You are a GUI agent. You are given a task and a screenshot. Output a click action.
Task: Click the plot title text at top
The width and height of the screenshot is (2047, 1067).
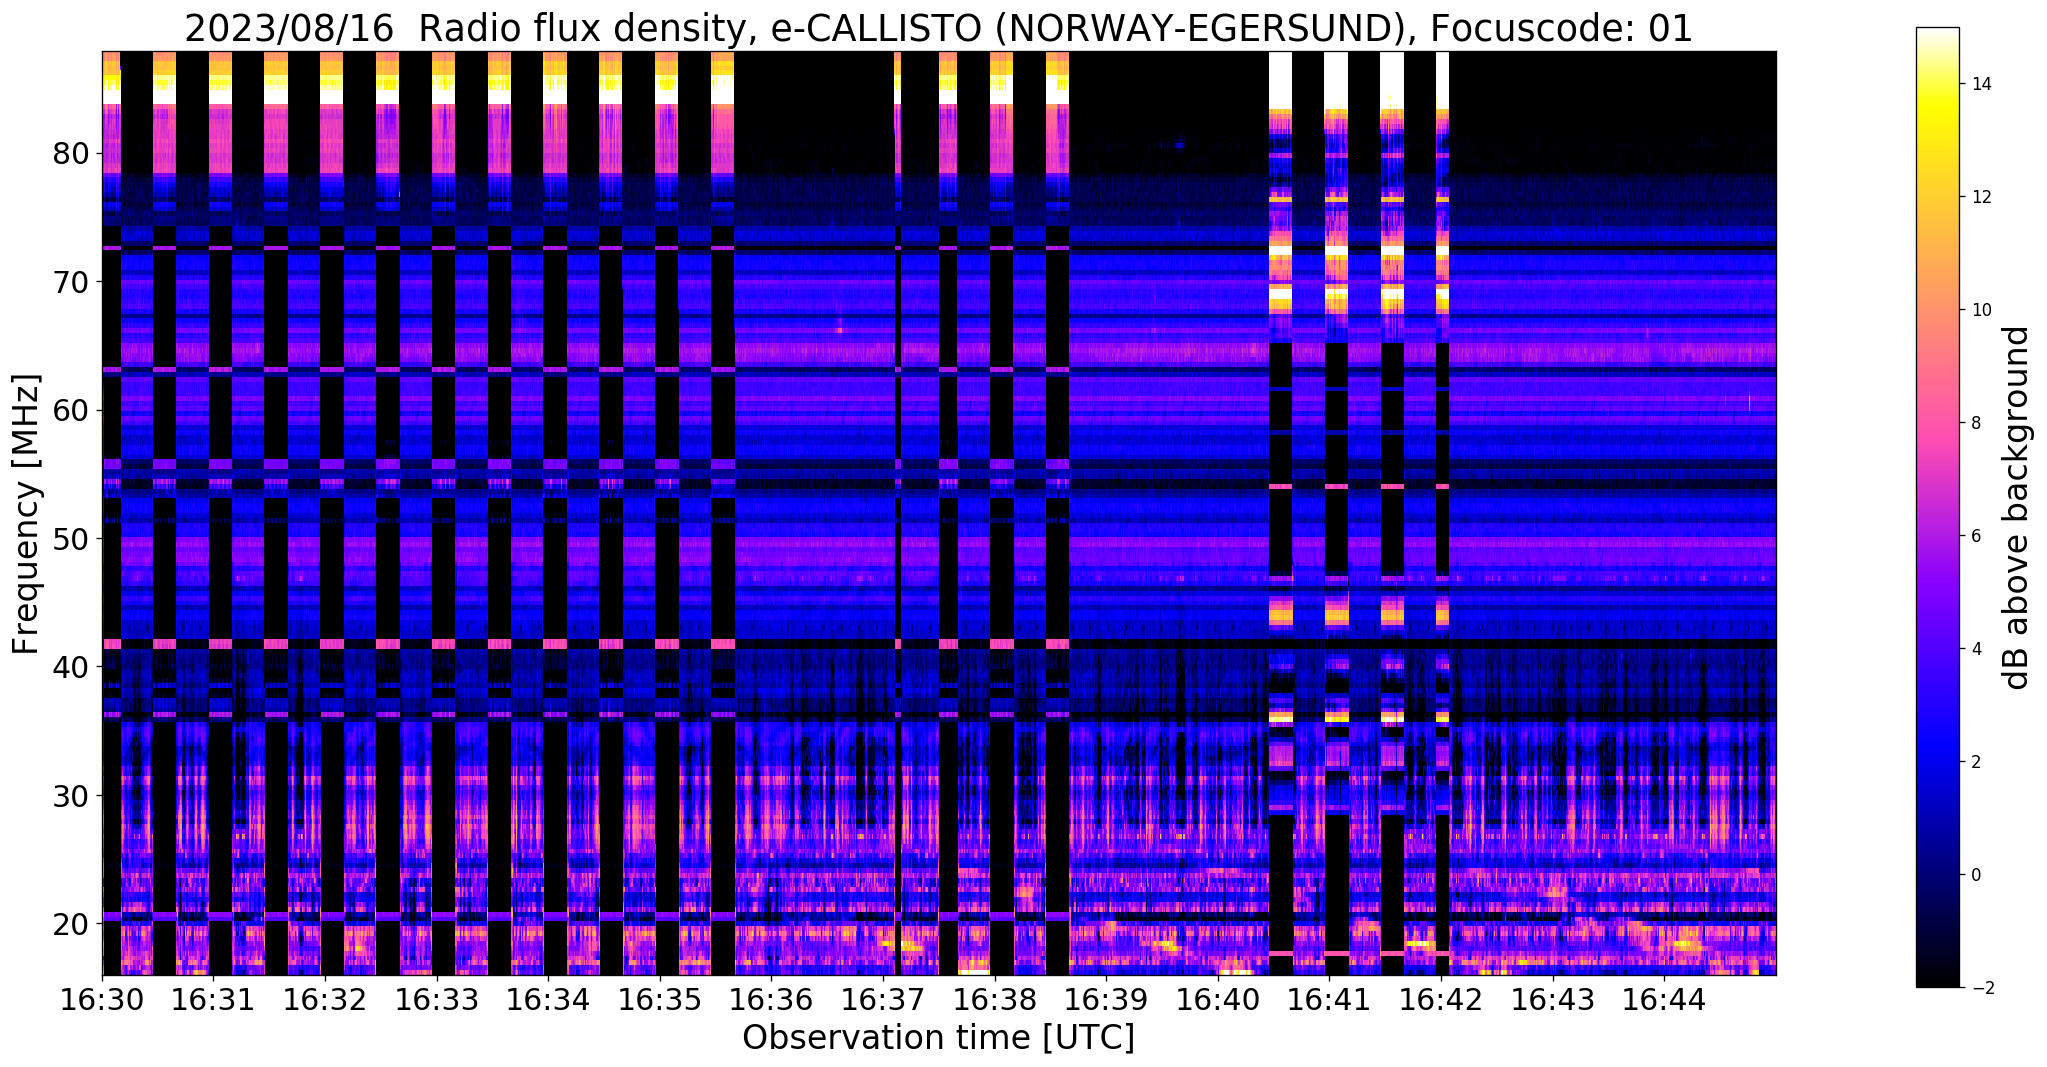click(x=938, y=28)
